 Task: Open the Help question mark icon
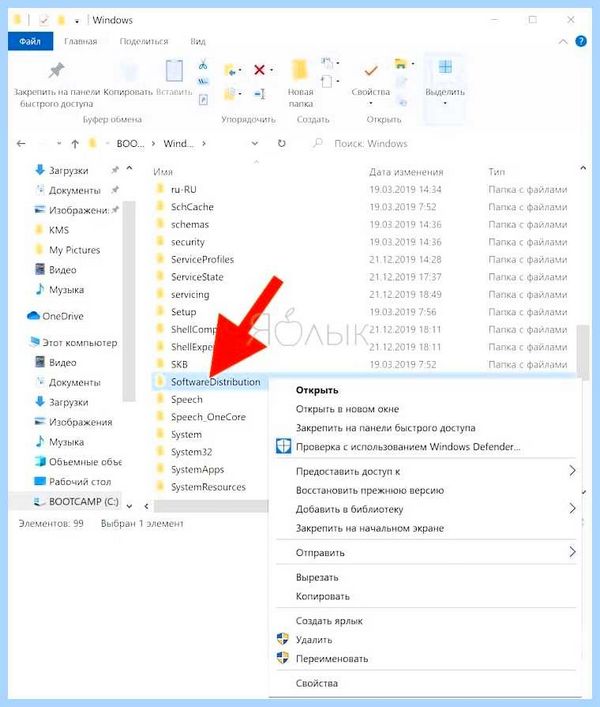[x=581, y=41]
